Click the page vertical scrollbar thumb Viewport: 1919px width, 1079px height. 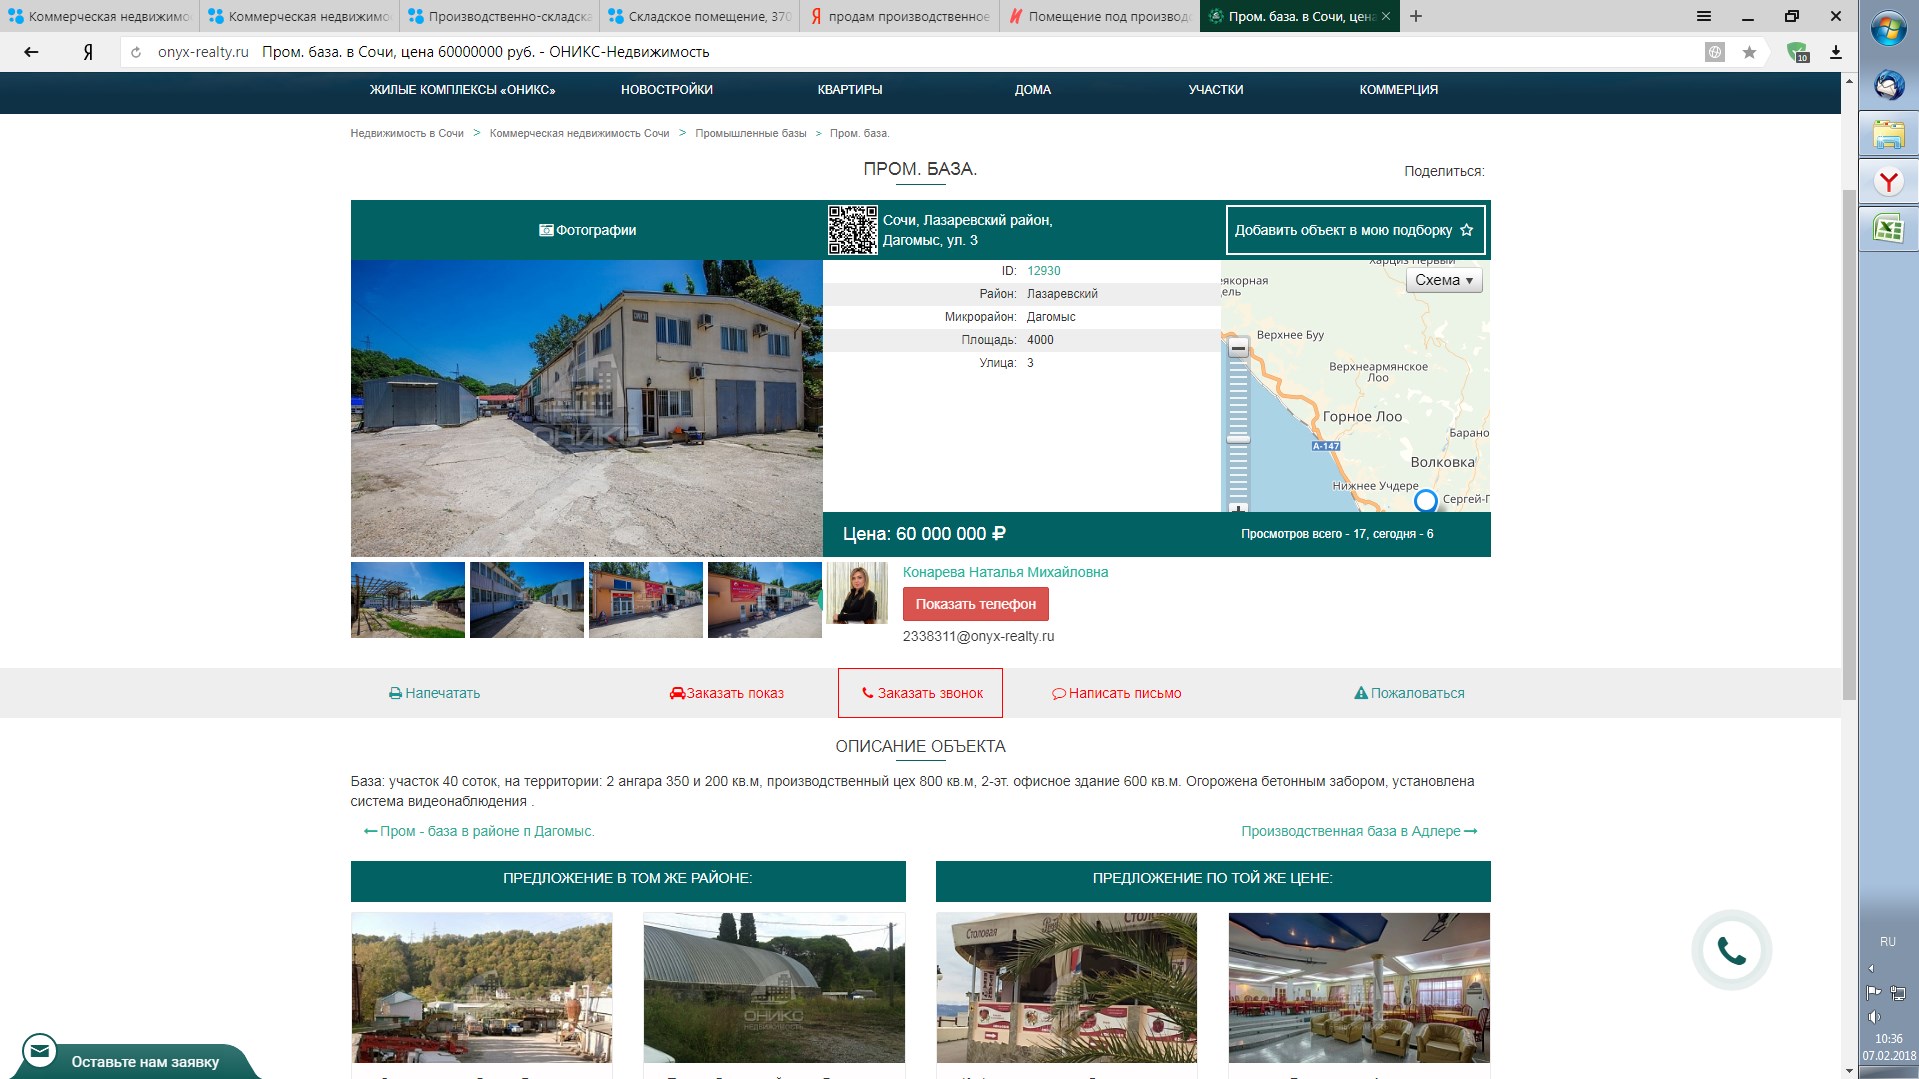click(x=1849, y=443)
